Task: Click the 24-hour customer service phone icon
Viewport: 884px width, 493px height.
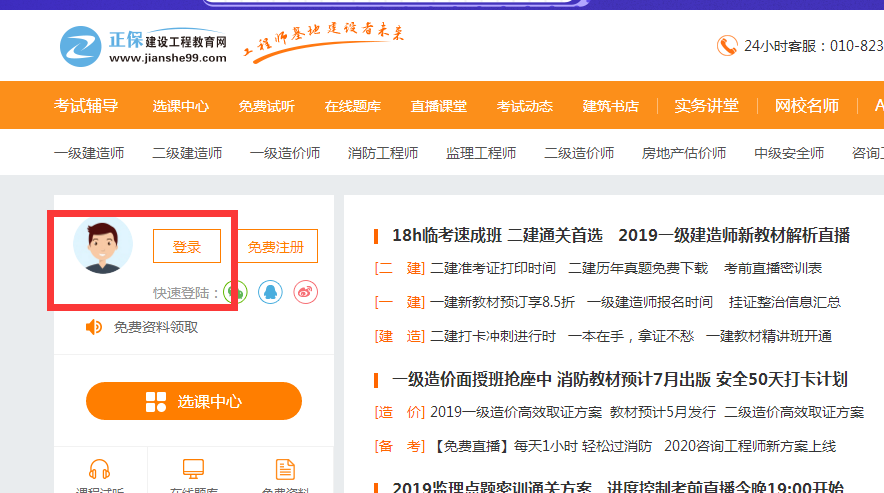Action: tap(727, 46)
